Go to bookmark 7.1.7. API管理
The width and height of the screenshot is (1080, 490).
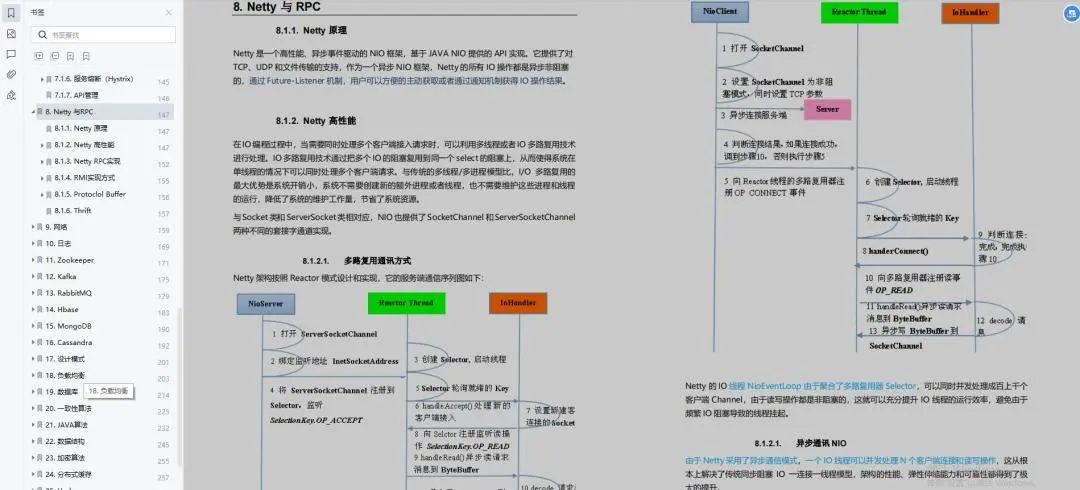(x=76, y=95)
